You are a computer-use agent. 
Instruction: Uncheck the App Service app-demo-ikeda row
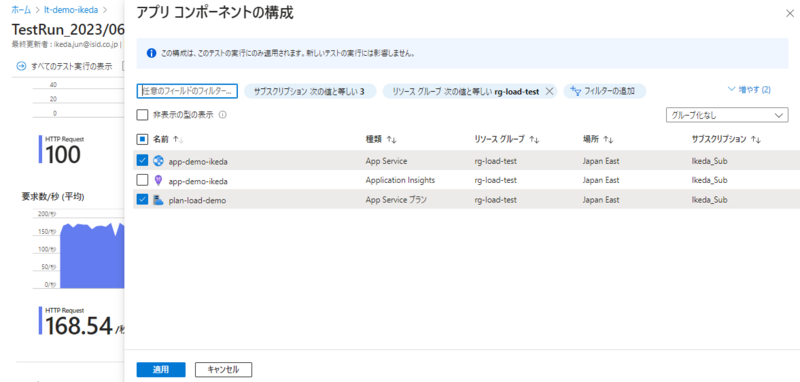pos(142,161)
